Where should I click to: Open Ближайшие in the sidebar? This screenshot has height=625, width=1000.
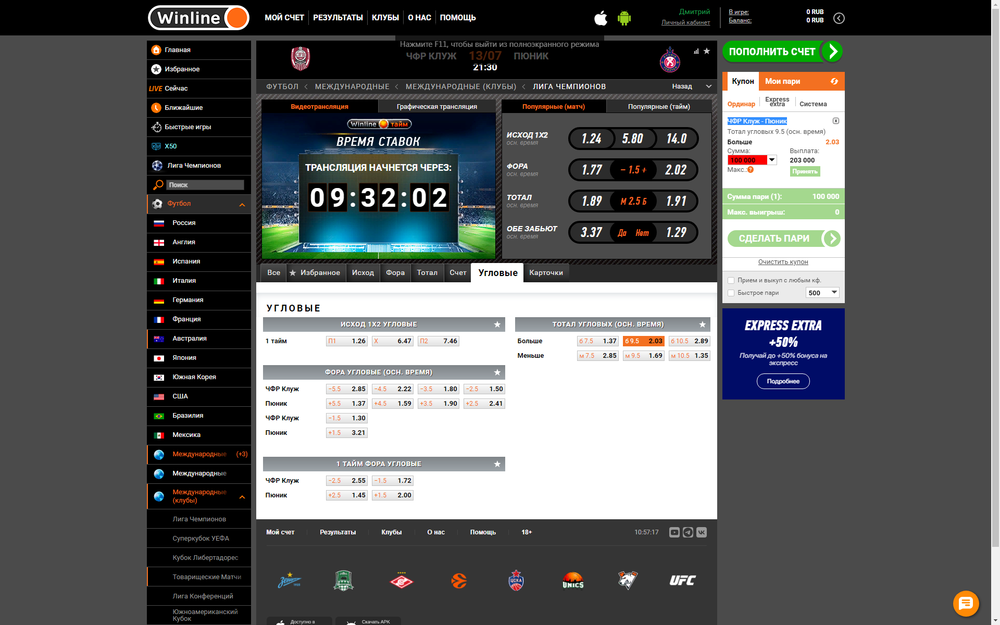199,108
